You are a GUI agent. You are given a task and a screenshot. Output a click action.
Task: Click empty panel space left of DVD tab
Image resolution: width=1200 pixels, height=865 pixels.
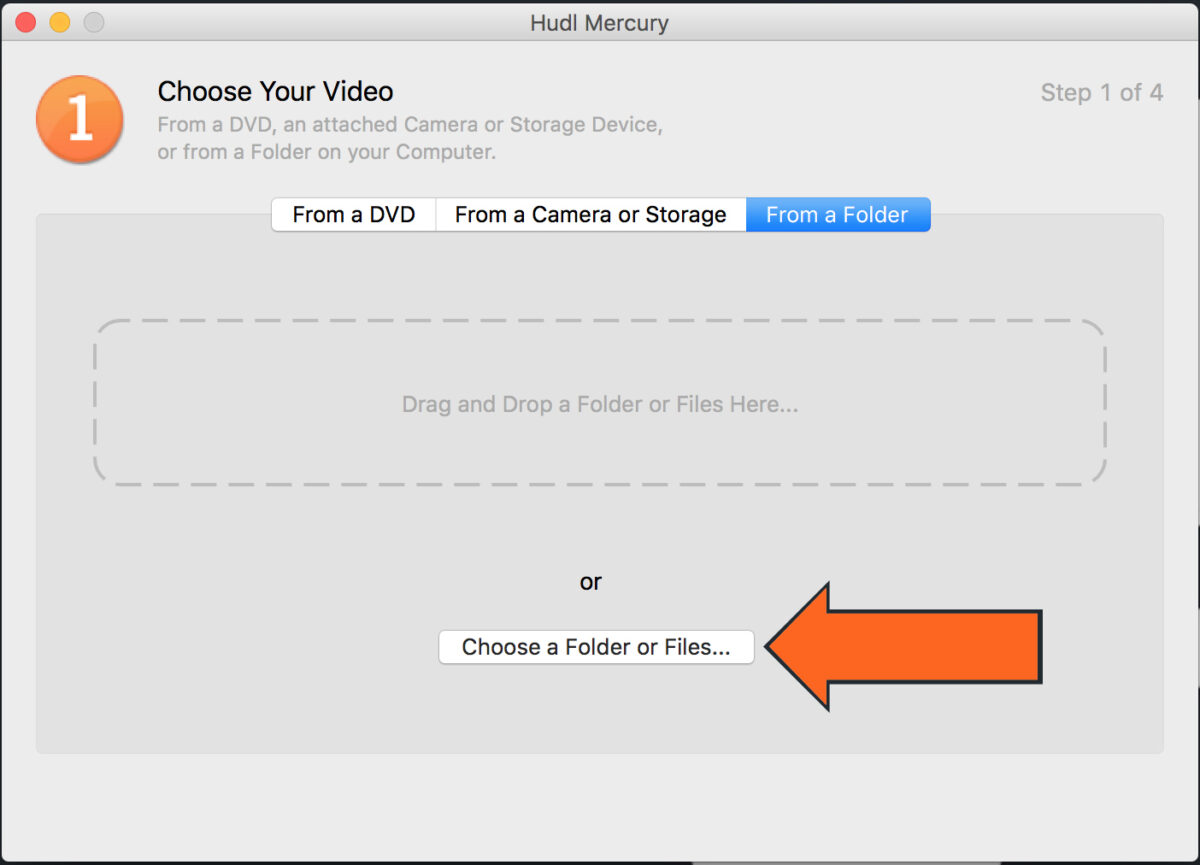point(150,260)
